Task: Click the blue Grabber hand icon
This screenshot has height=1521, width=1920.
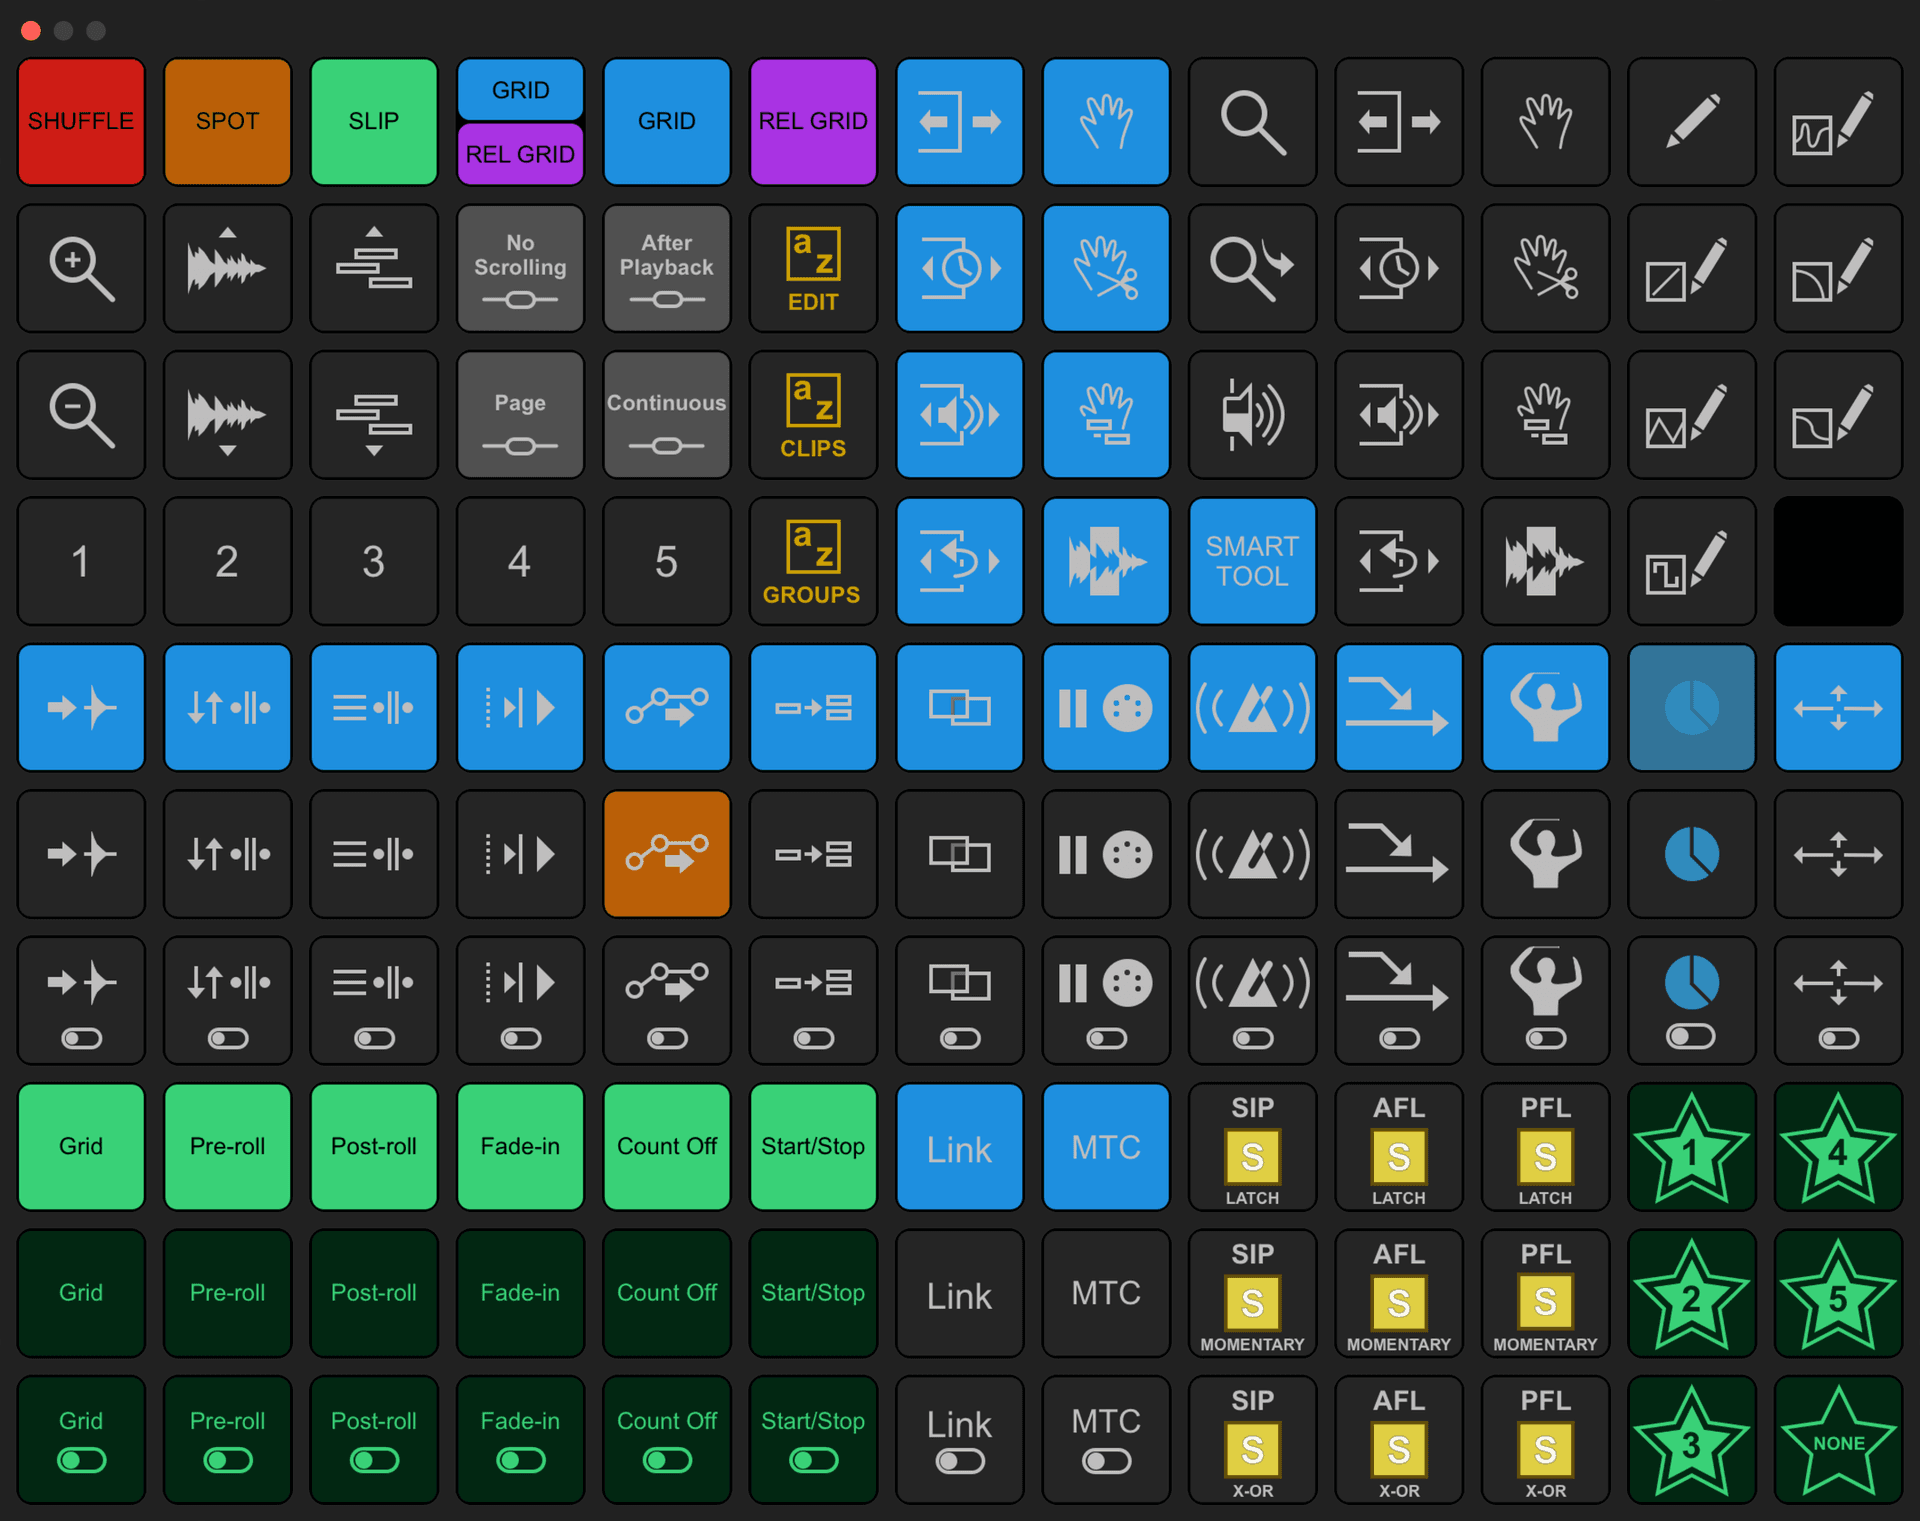Action: point(1106,122)
